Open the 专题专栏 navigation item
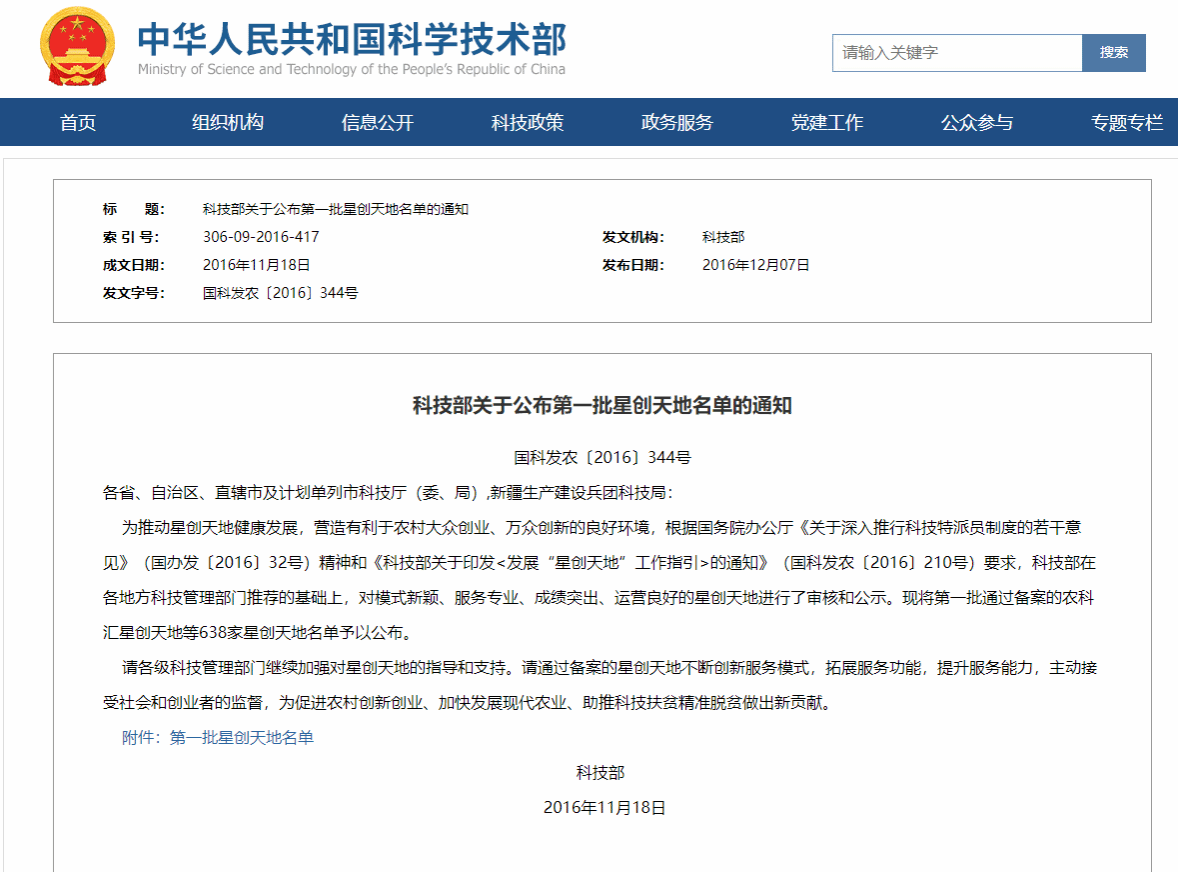Image resolution: width=1178 pixels, height=872 pixels. (1127, 123)
